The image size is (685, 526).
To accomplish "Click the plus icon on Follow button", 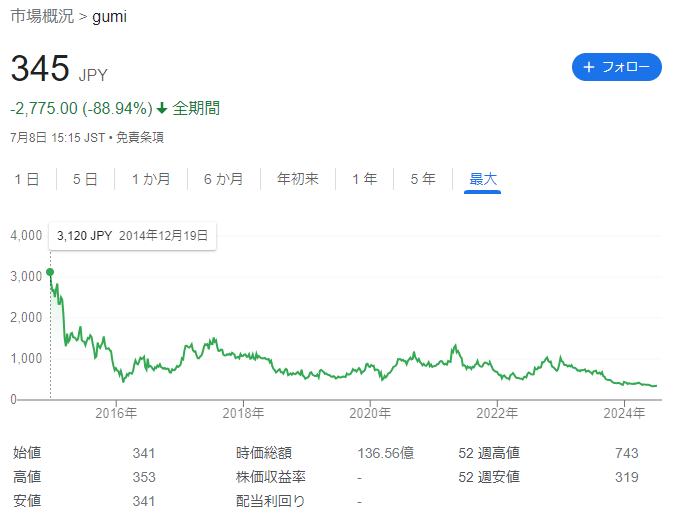I will [x=589, y=67].
